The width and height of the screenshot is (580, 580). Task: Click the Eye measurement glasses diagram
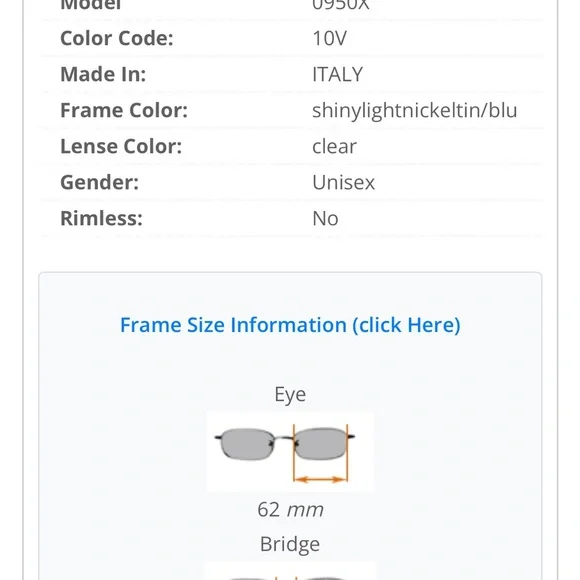[x=290, y=452]
